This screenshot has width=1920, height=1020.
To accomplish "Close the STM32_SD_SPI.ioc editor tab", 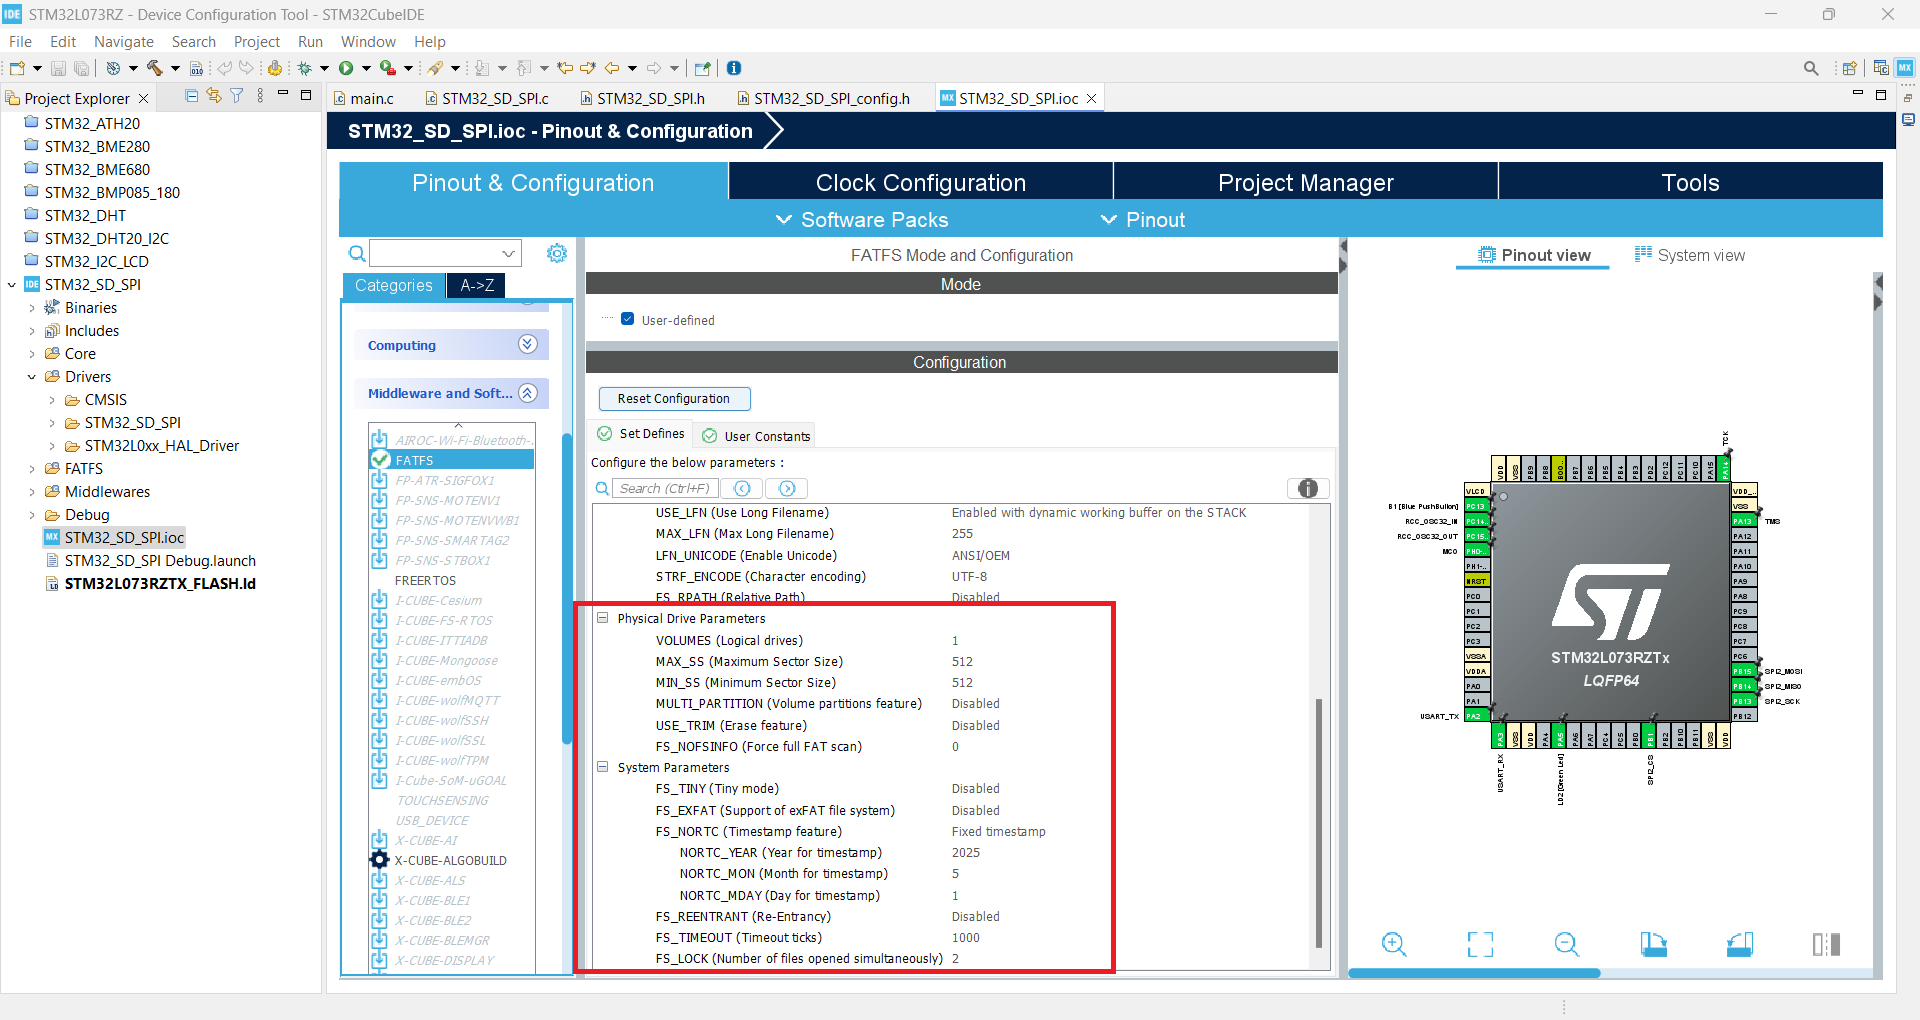I will 1092,98.
